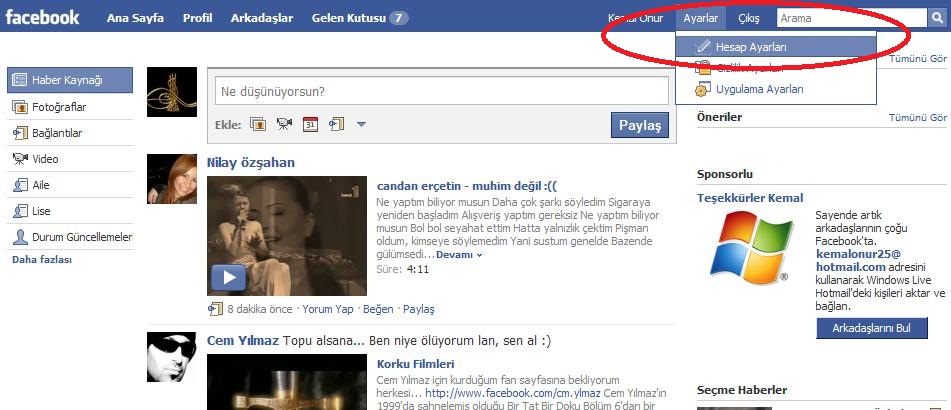Click own profile picture next to status box

pos(172,92)
